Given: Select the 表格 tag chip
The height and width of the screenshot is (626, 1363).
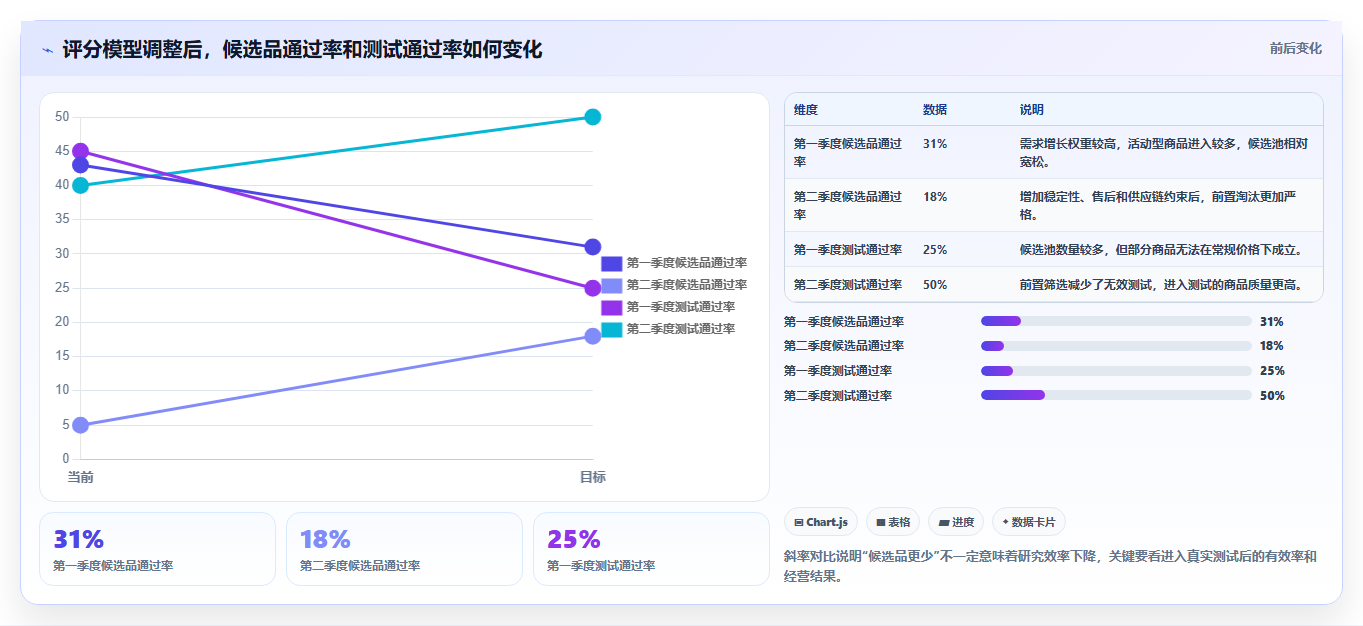Looking at the screenshot, I should point(893,522).
